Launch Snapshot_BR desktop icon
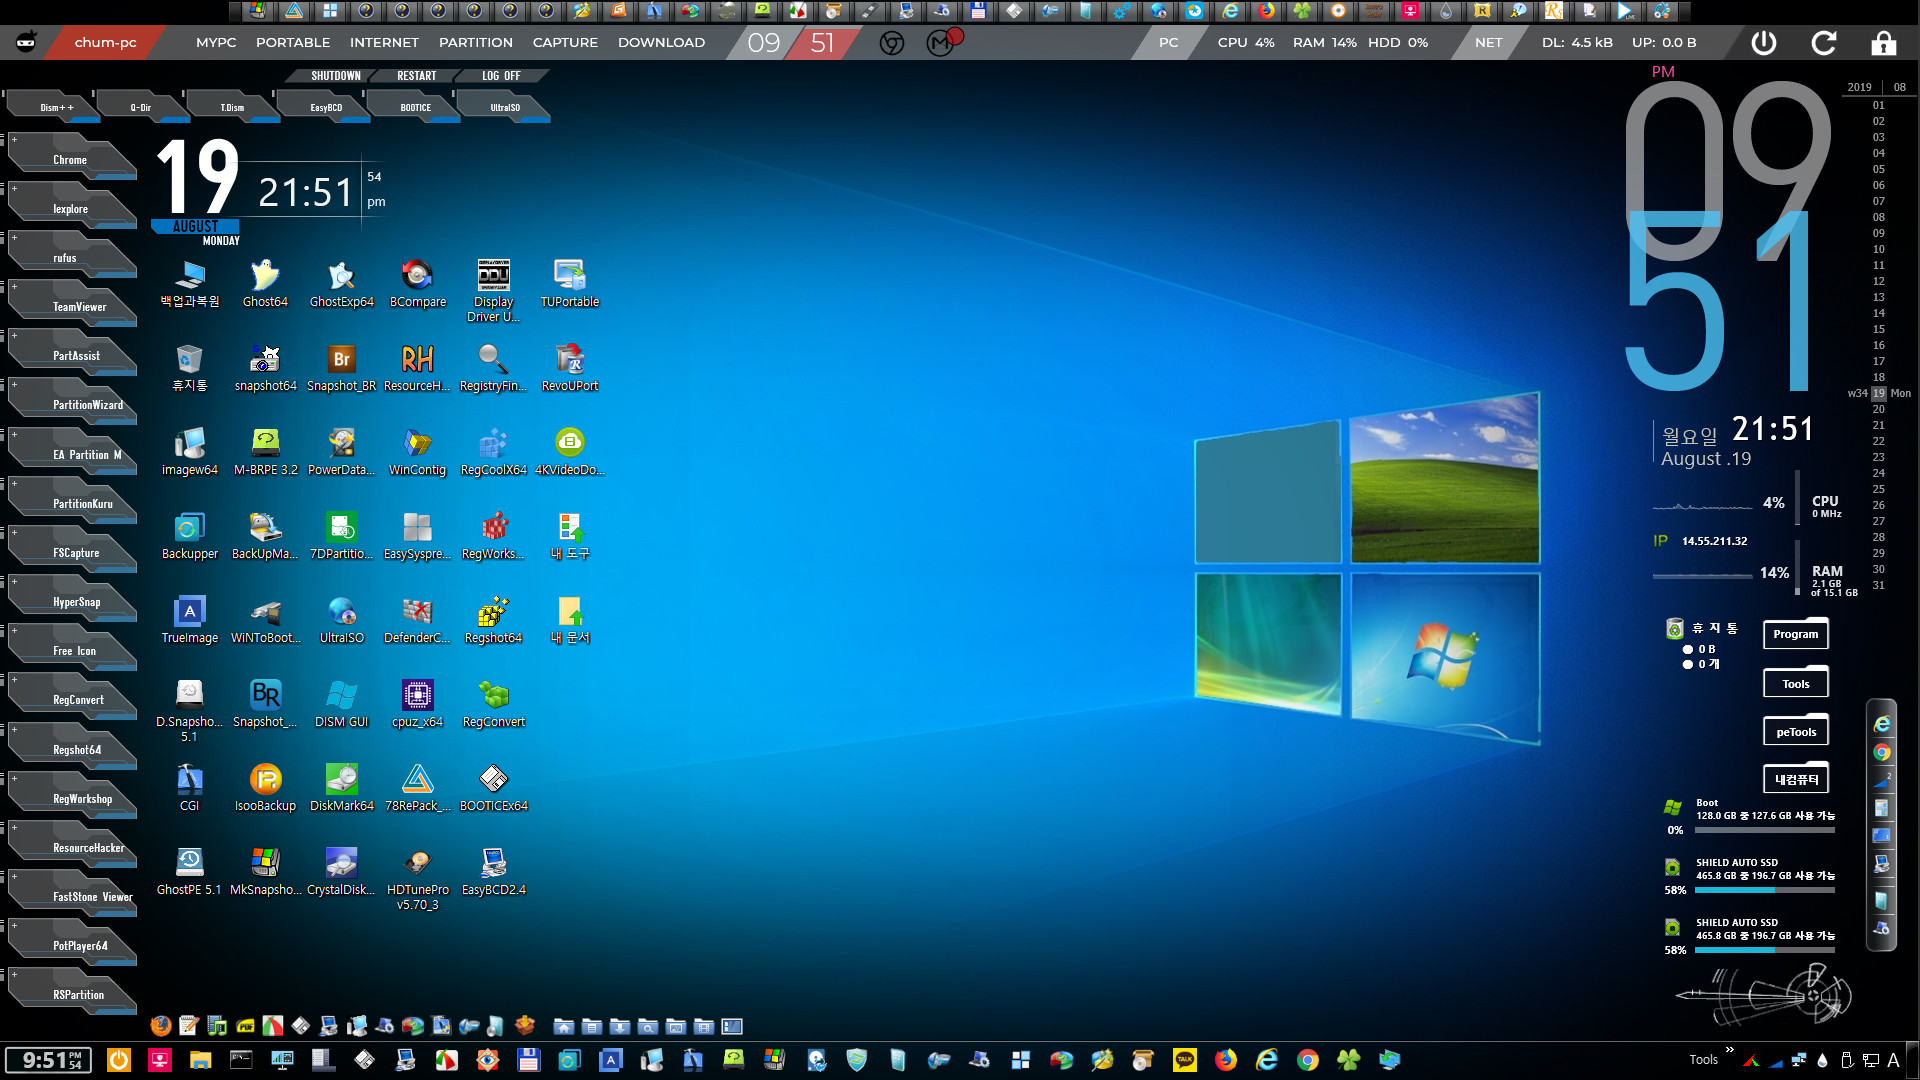Viewport: 1920px width, 1080px height. pyautogui.click(x=341, y=367)
